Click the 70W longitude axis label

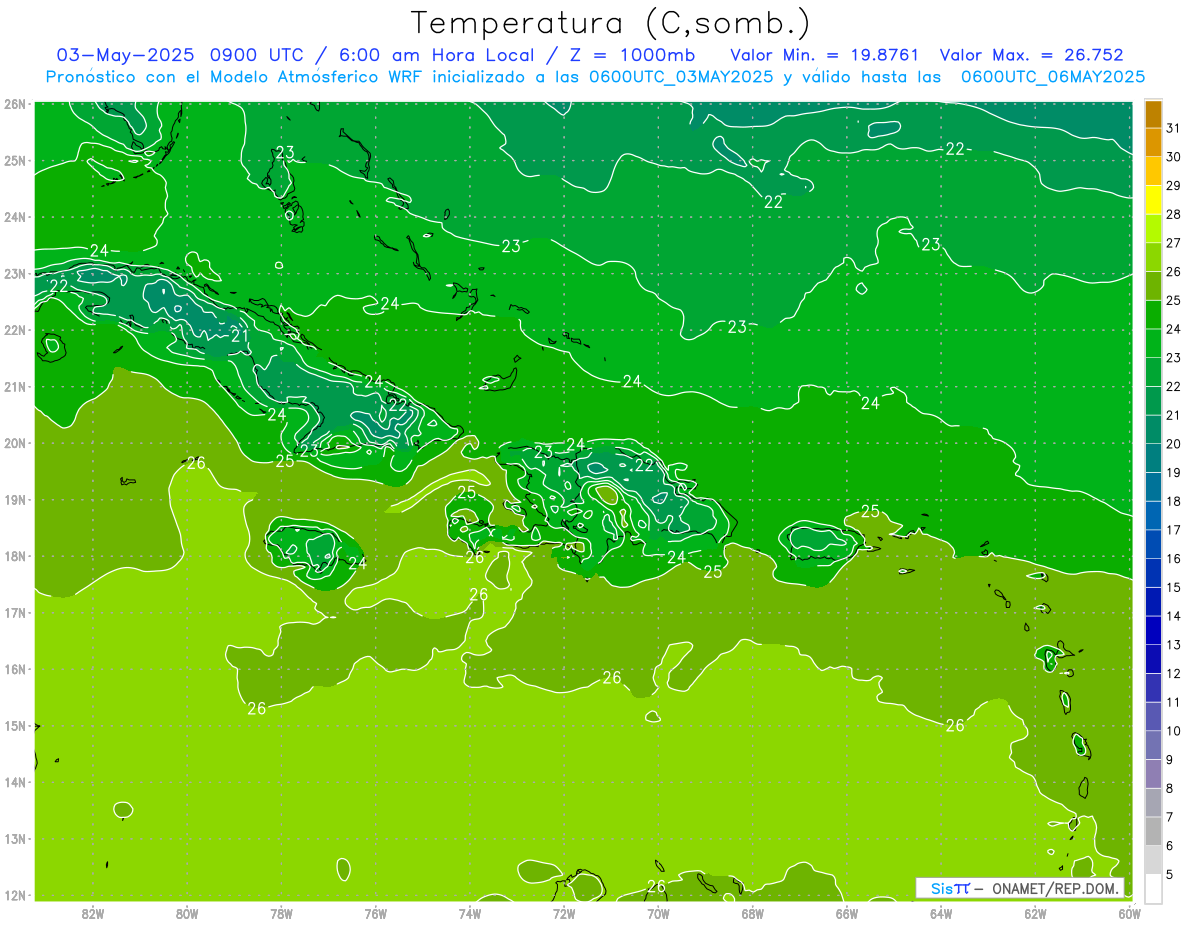point(658,912)
